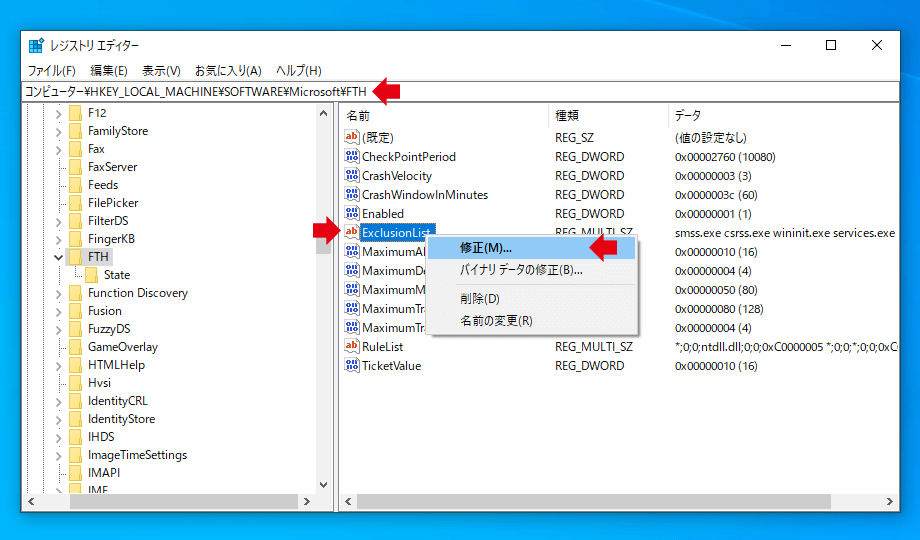
Task: Click the Registry Editor app icon in title bar
Action: tap(36, 45)
